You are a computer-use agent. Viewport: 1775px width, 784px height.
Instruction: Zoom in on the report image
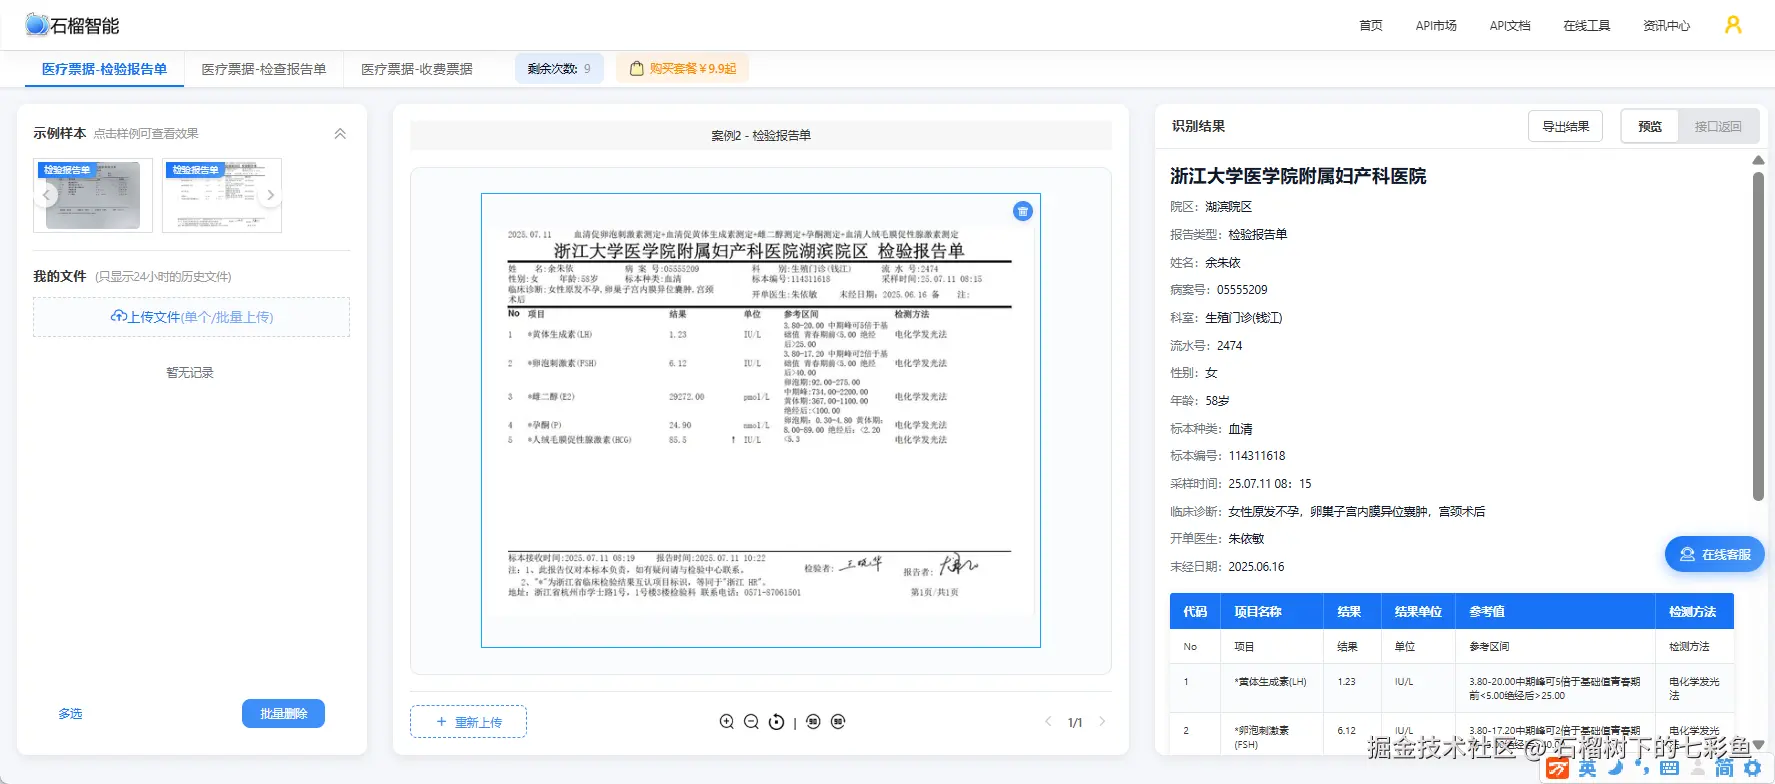(727, 722)
